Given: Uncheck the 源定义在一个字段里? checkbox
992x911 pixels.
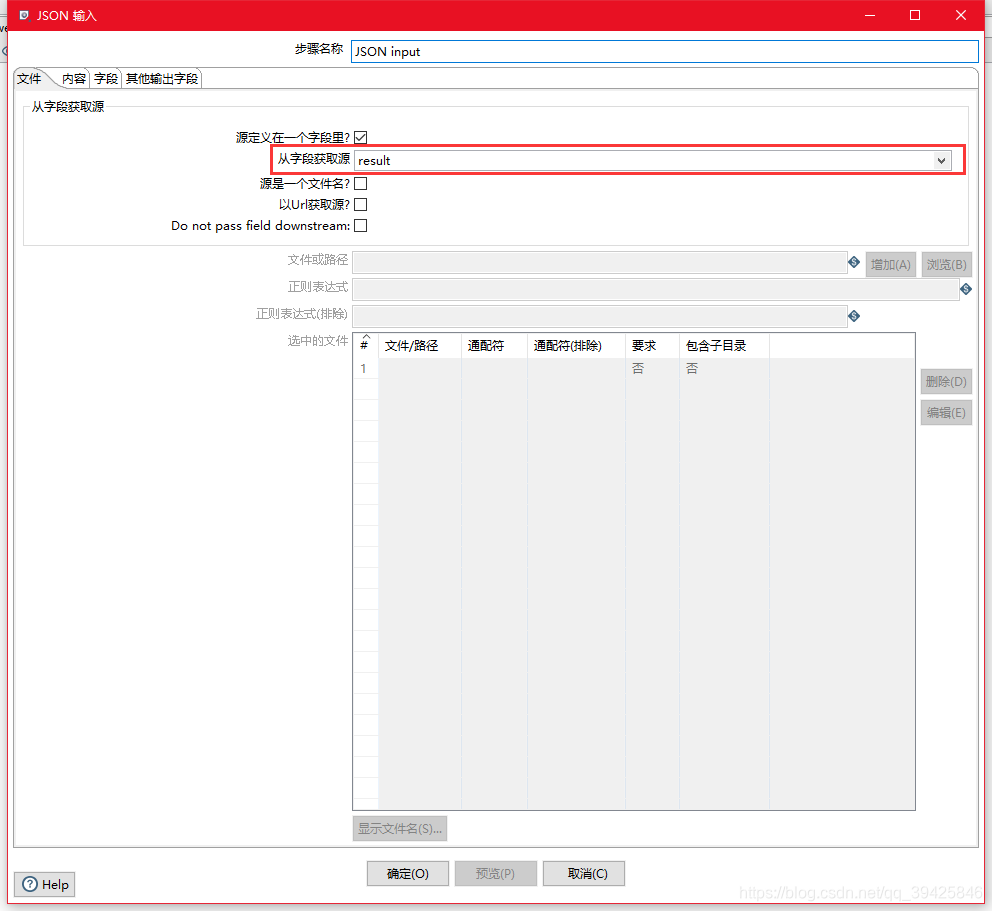Looking at the screenshot, I should pos(360,137).
